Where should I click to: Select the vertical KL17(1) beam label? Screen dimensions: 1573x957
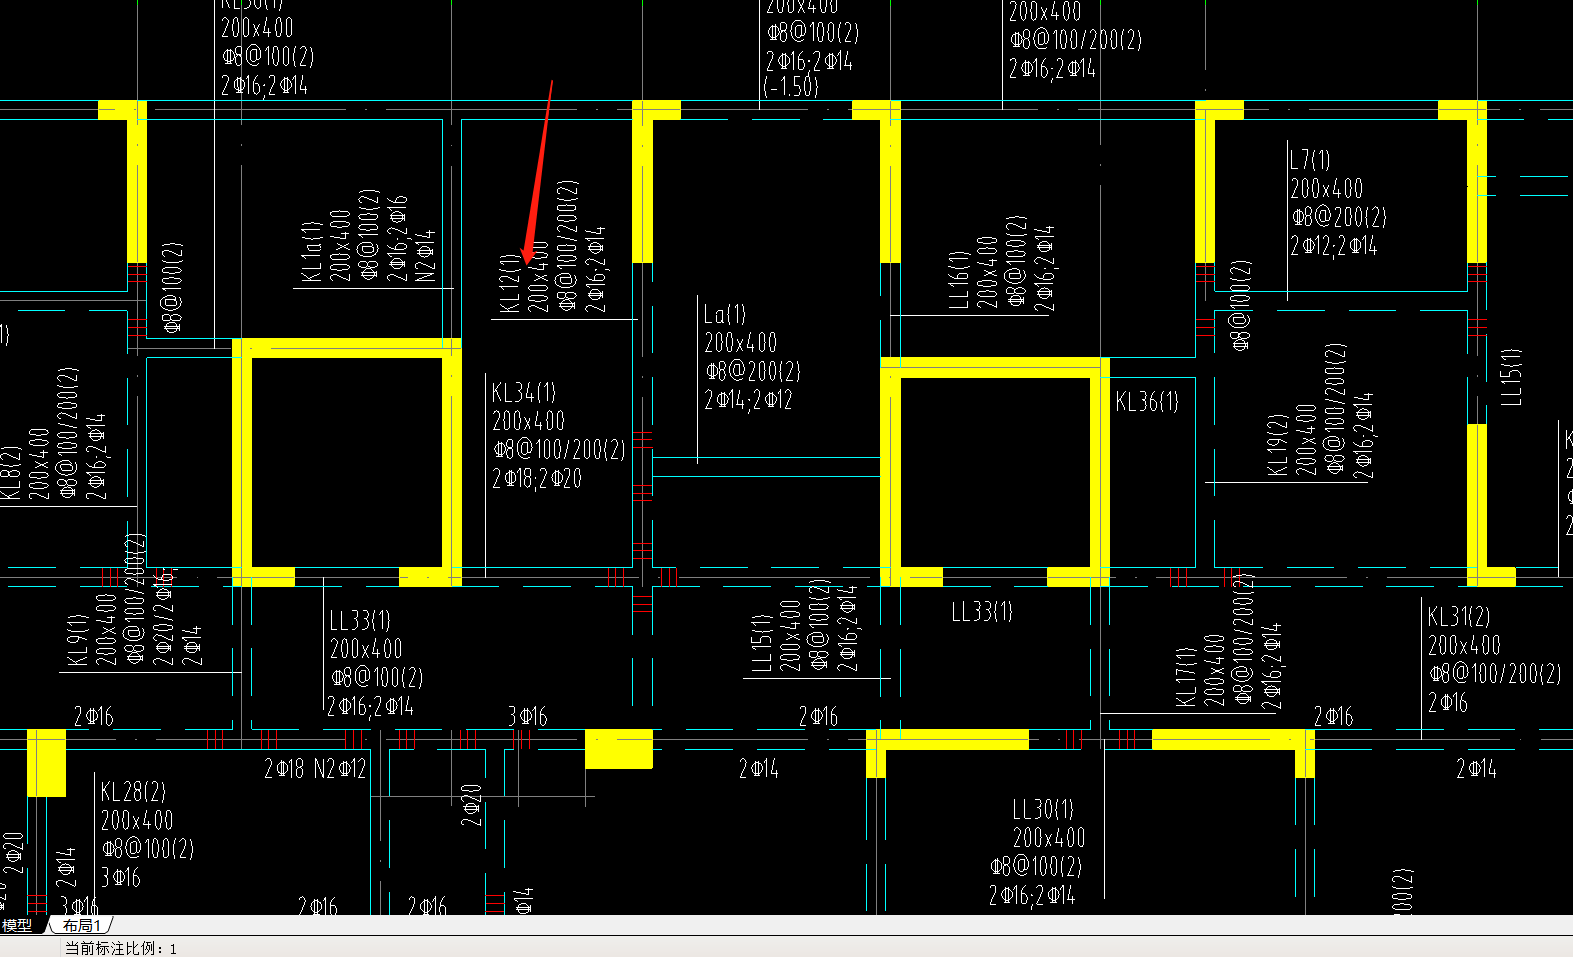coord(1186,677)
